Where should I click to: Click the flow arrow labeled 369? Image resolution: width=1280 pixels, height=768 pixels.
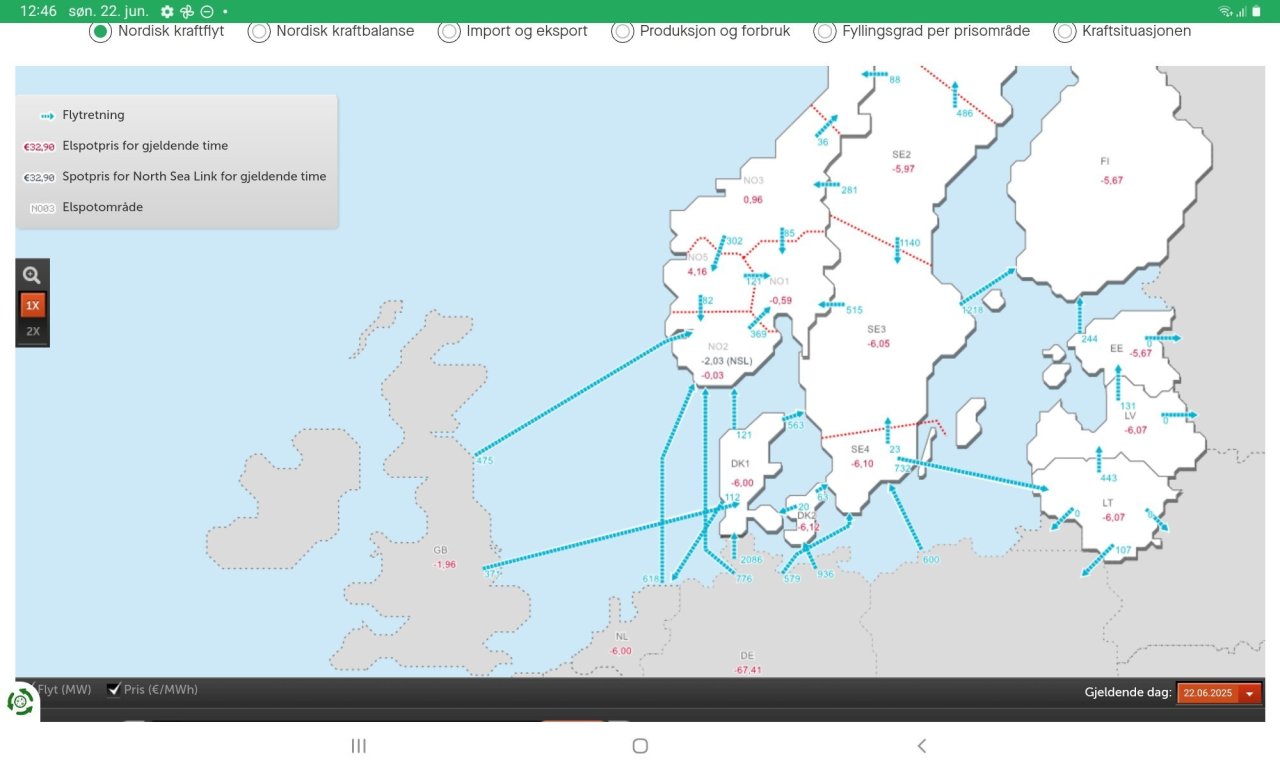[x=760, y=318]
